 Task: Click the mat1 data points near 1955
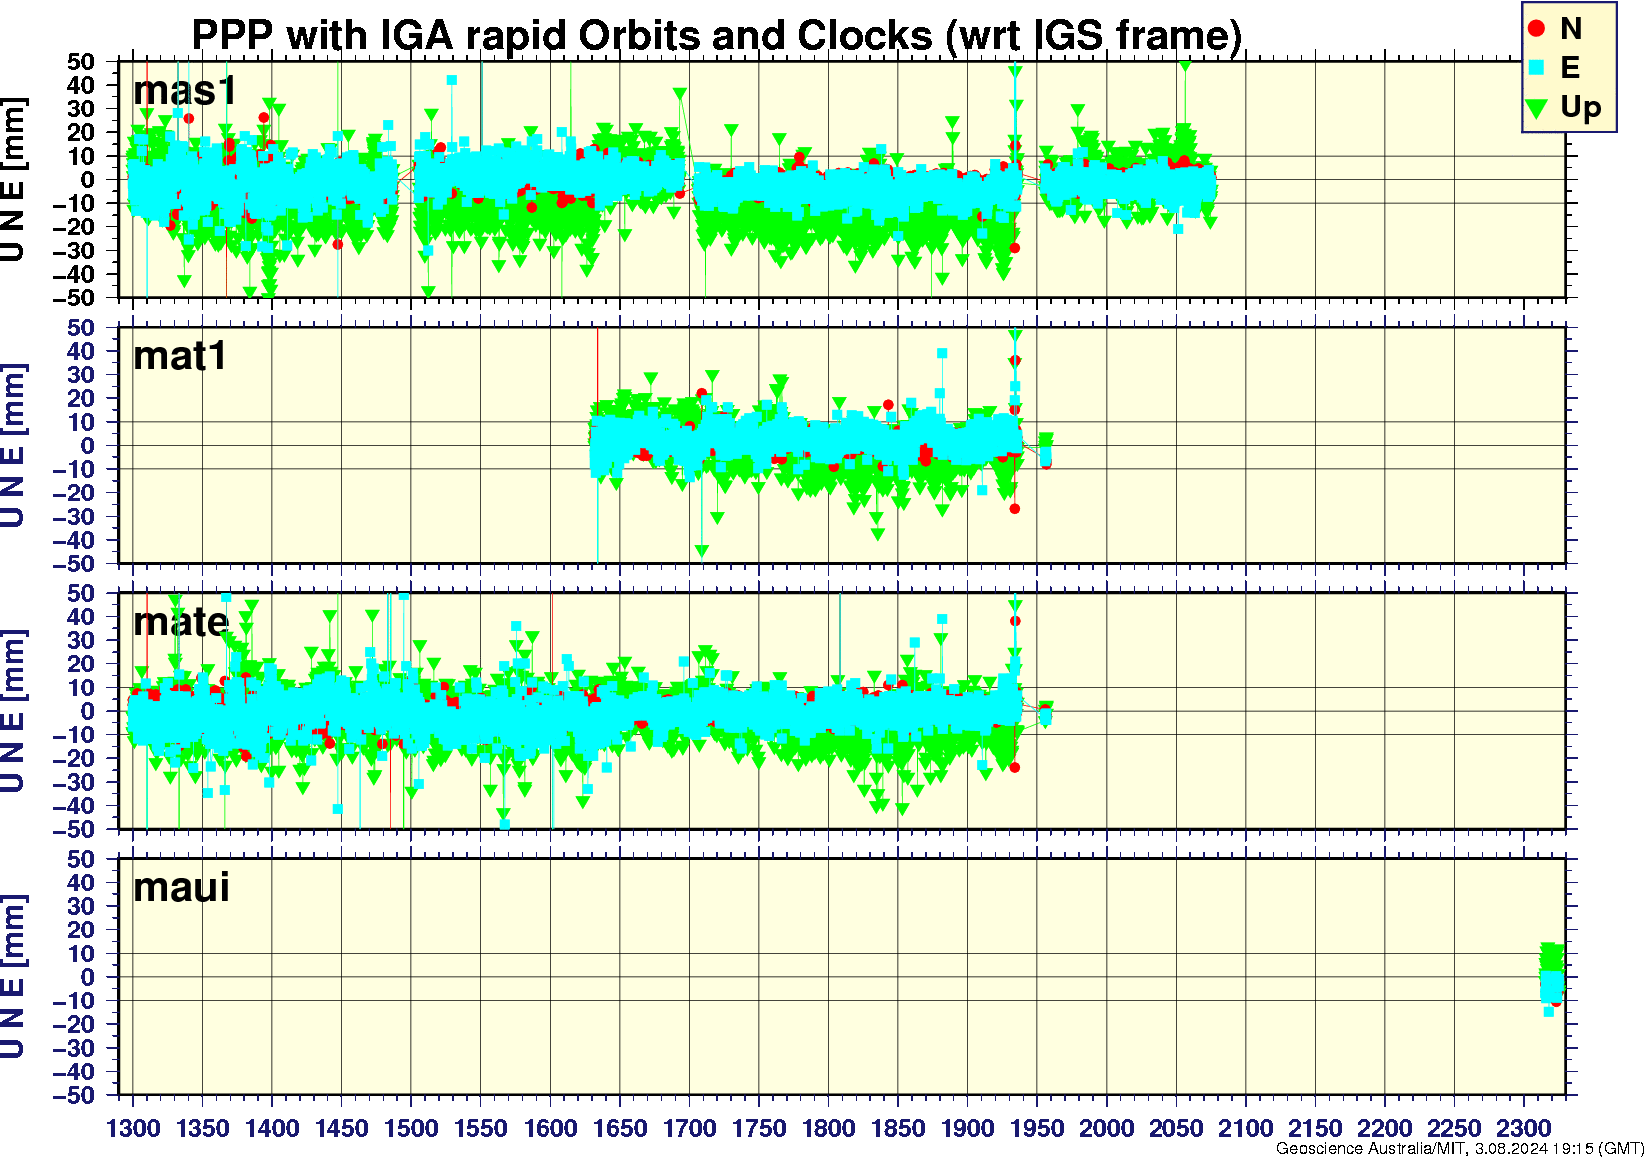(1045, 450)
